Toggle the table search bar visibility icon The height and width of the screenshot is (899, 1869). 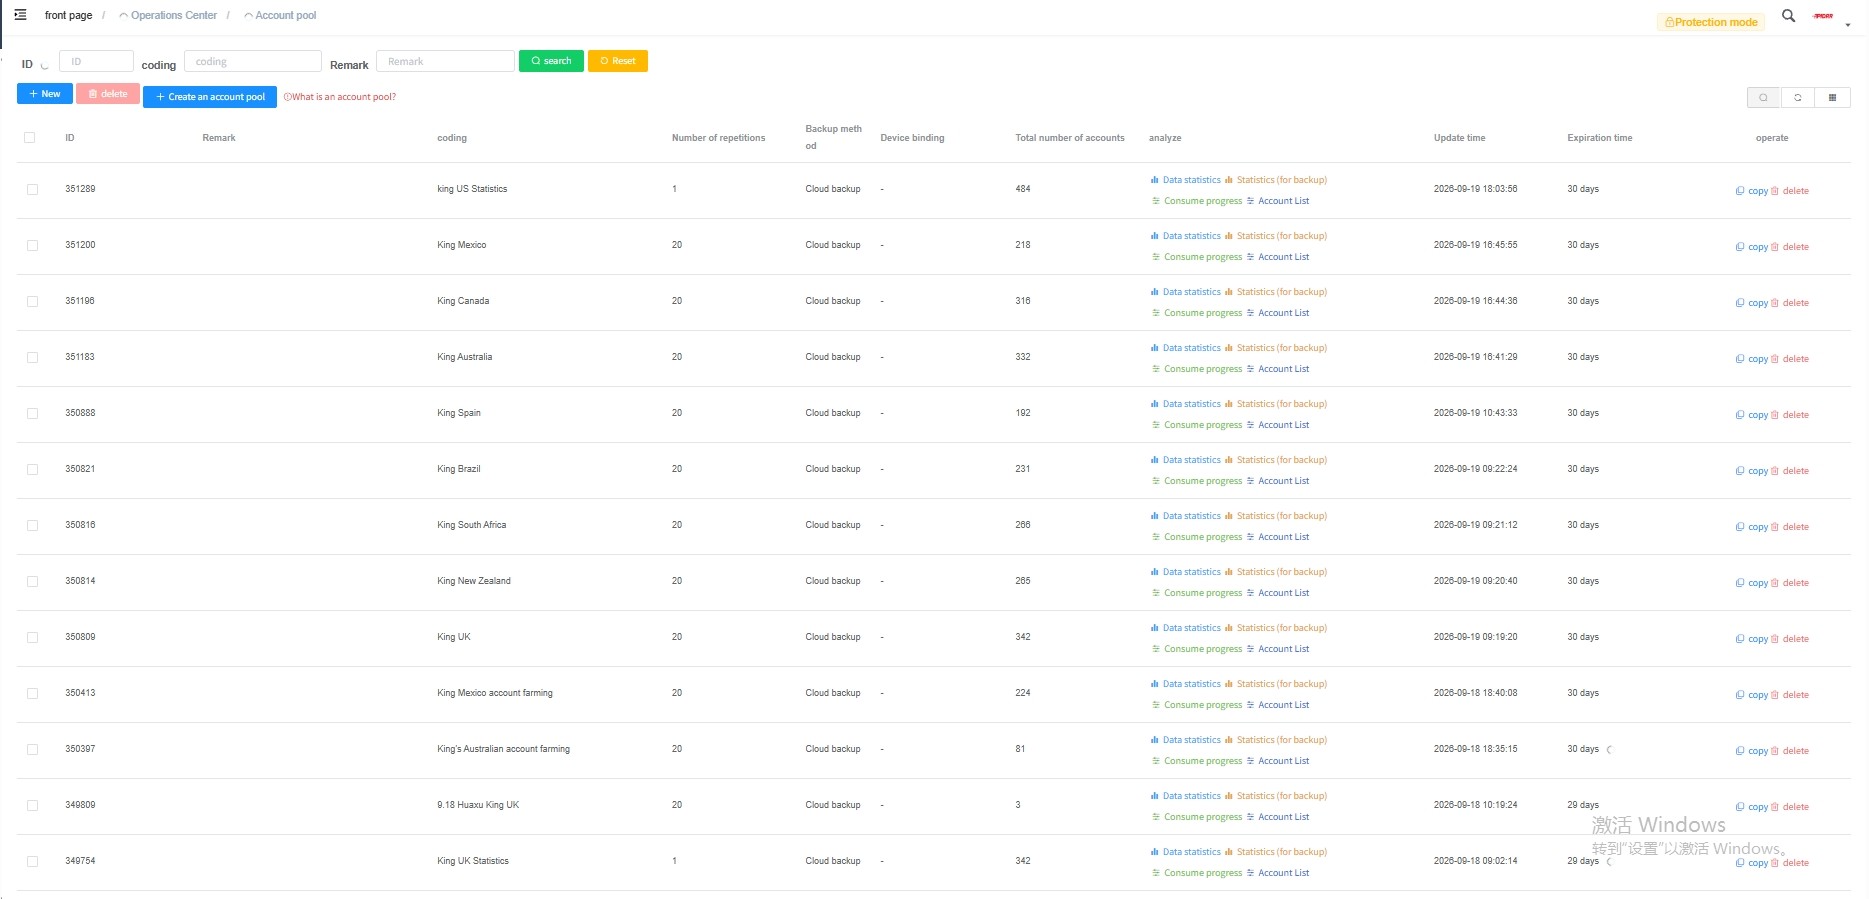coord(1763,98)
